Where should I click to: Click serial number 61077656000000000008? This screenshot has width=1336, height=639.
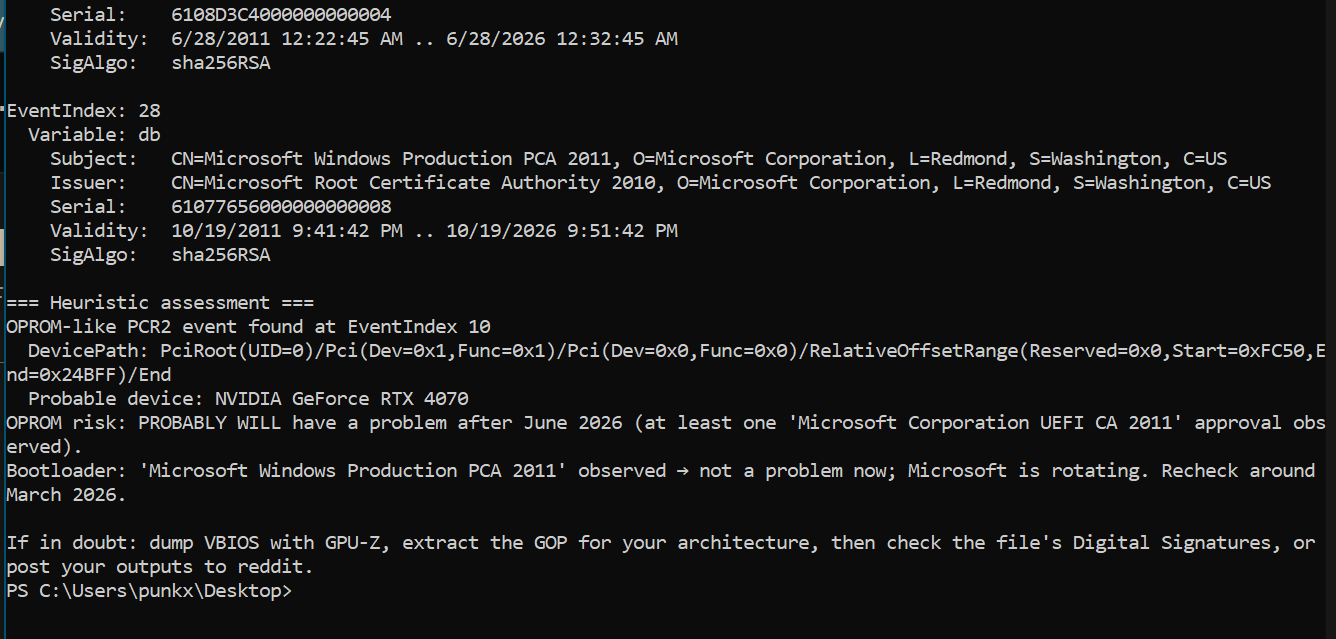[281, 207]
